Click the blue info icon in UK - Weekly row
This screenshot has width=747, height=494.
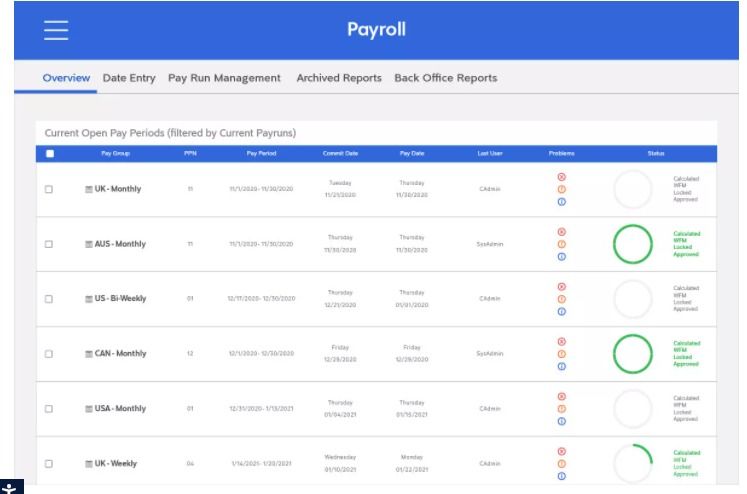pos(562,476)
